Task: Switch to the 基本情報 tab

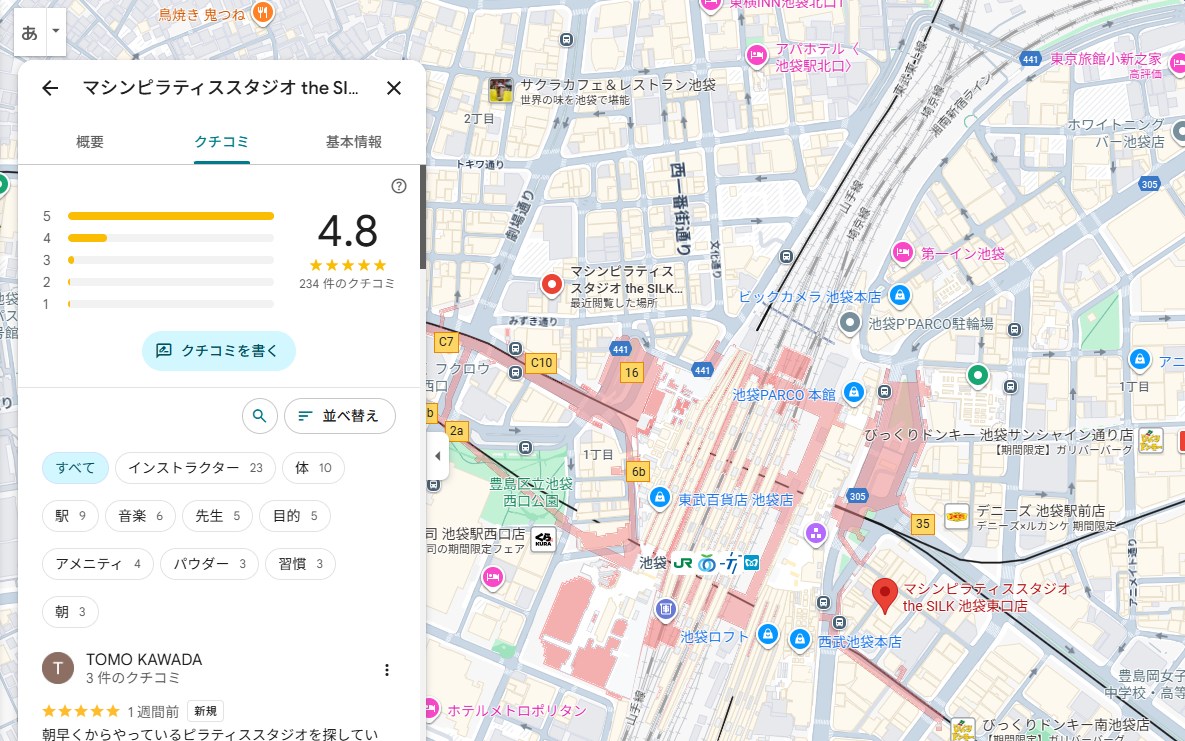Action: point(354,142)
